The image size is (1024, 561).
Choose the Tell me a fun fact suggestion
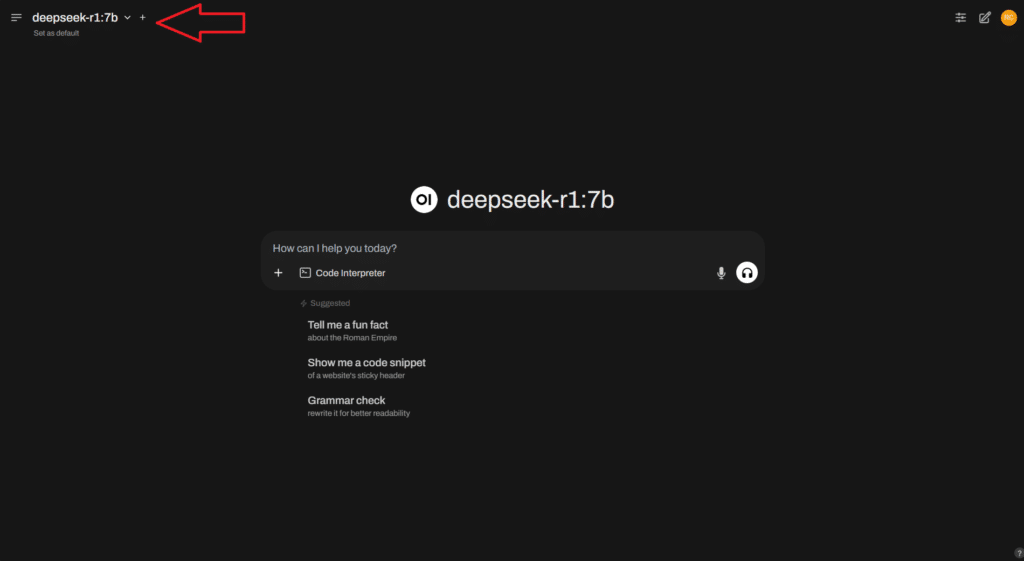pos(352,331)
